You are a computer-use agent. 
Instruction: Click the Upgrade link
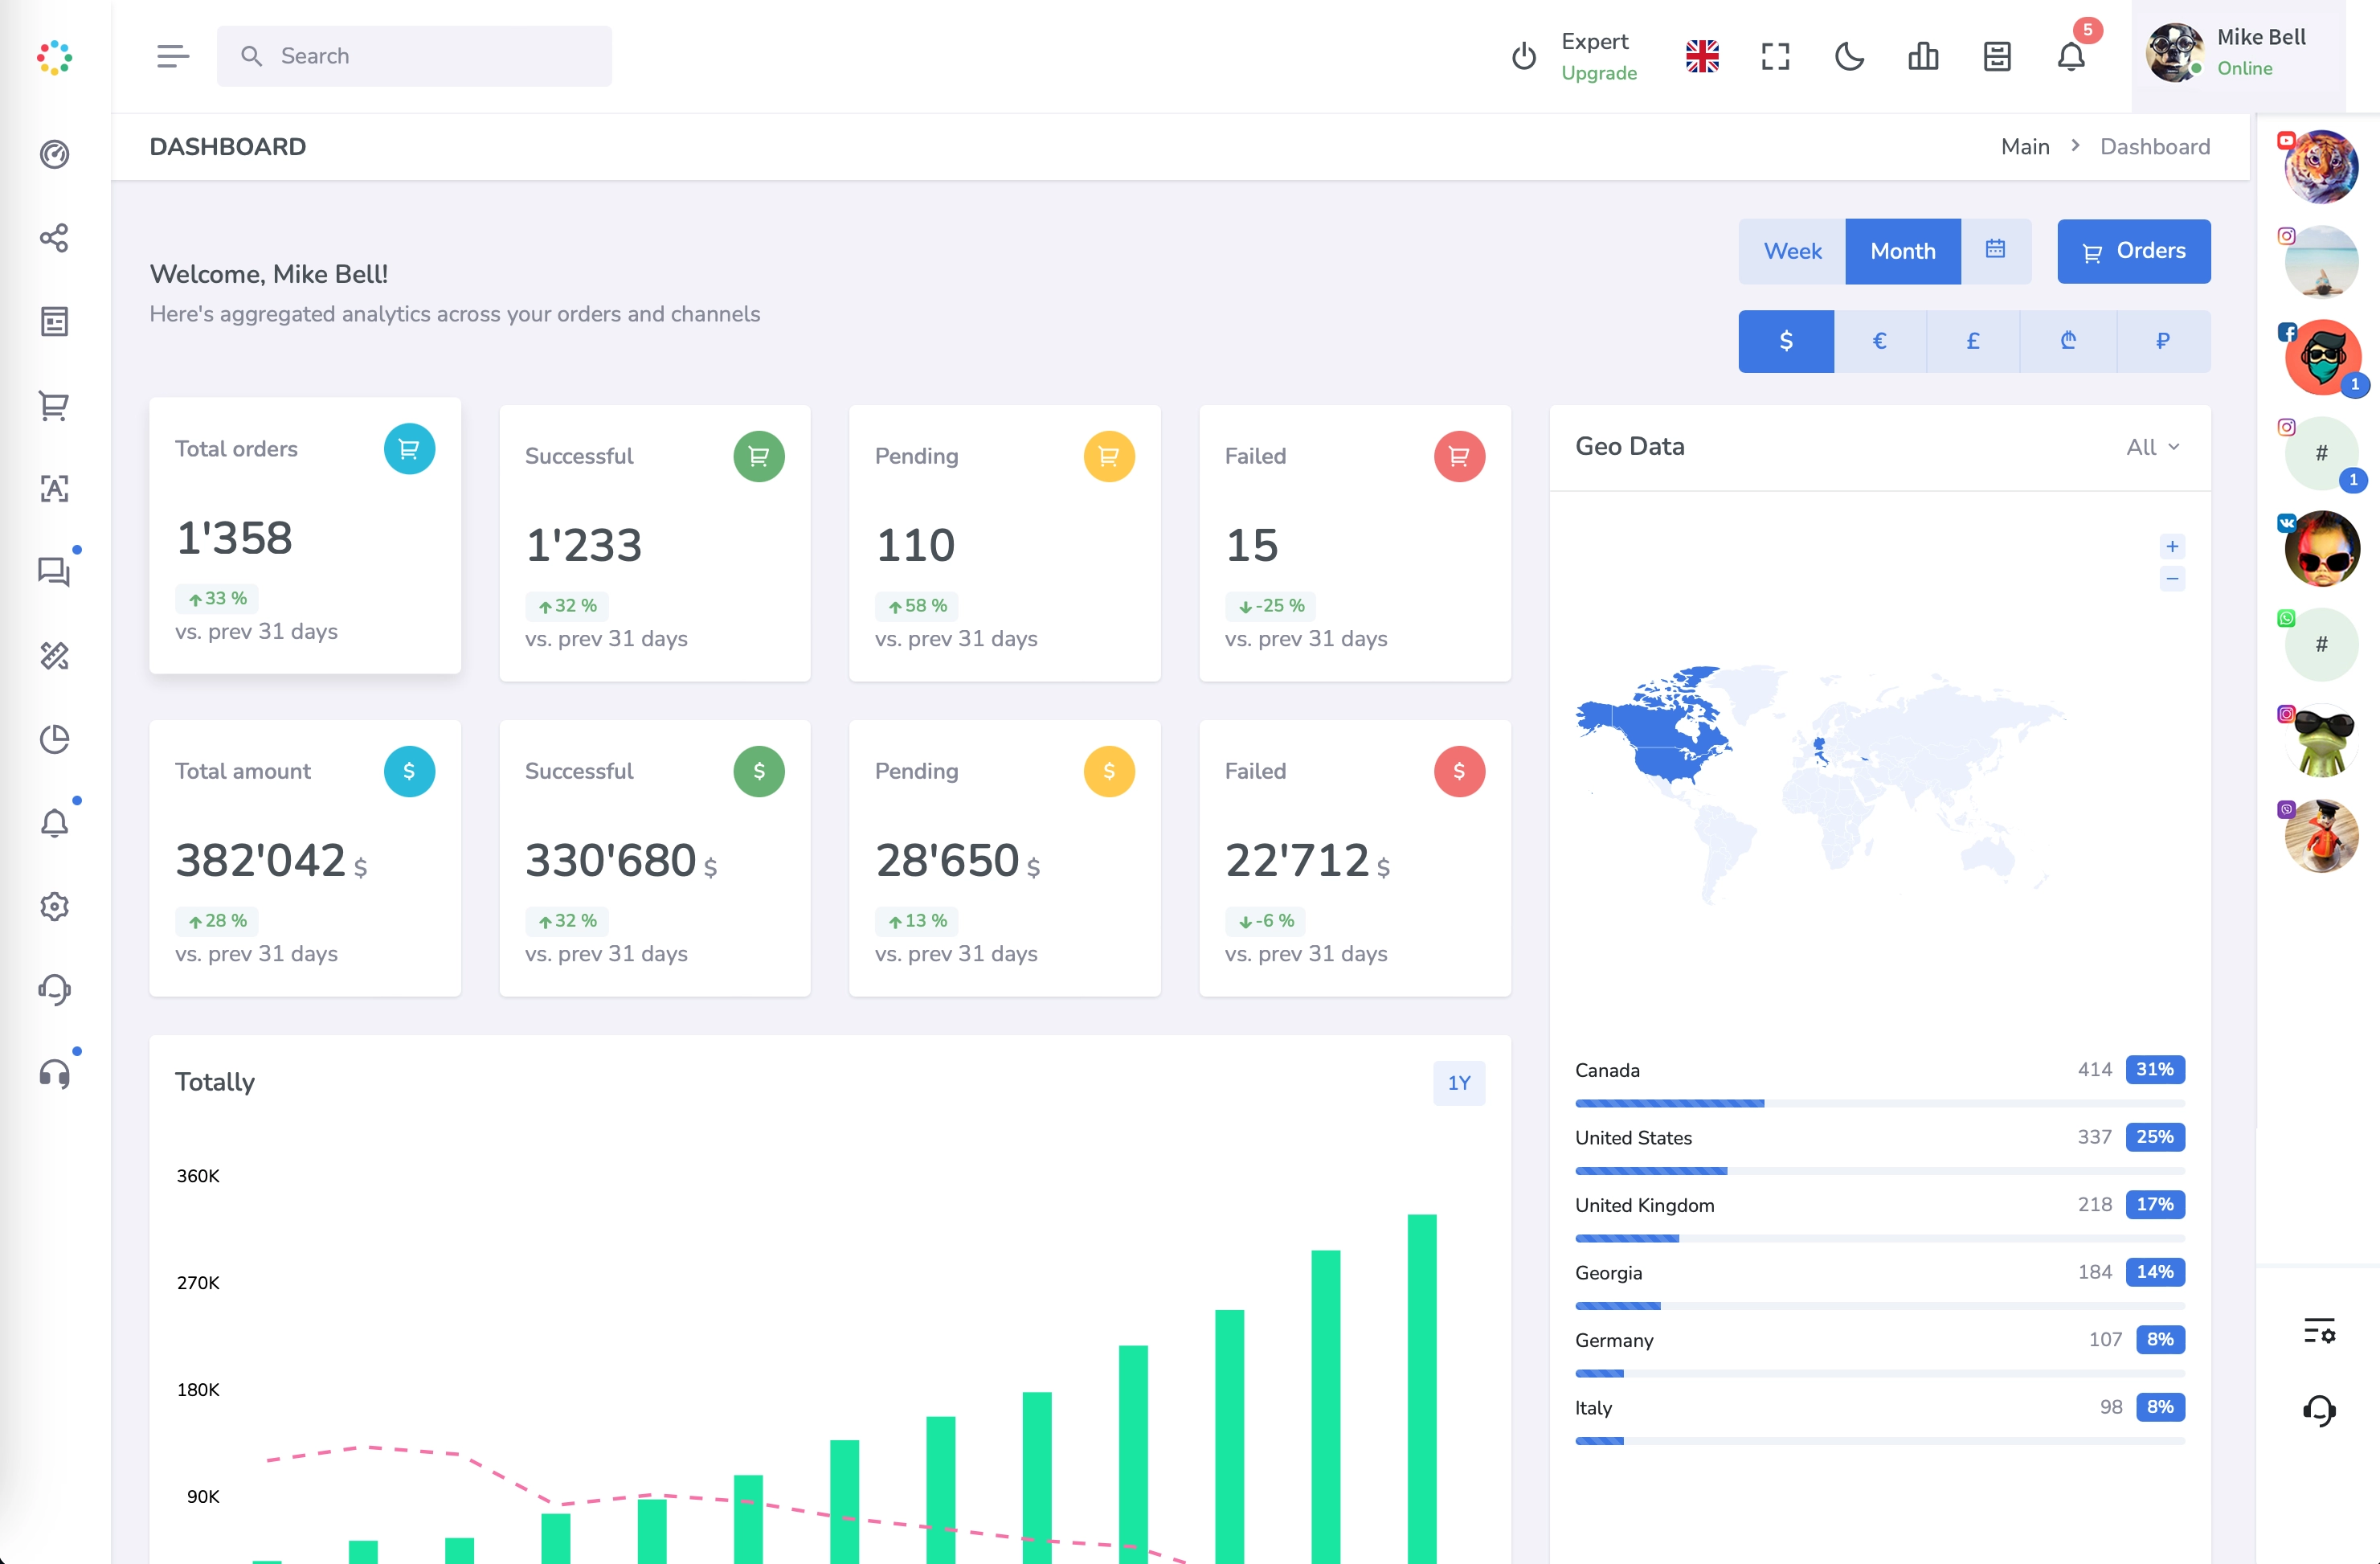1599,73
